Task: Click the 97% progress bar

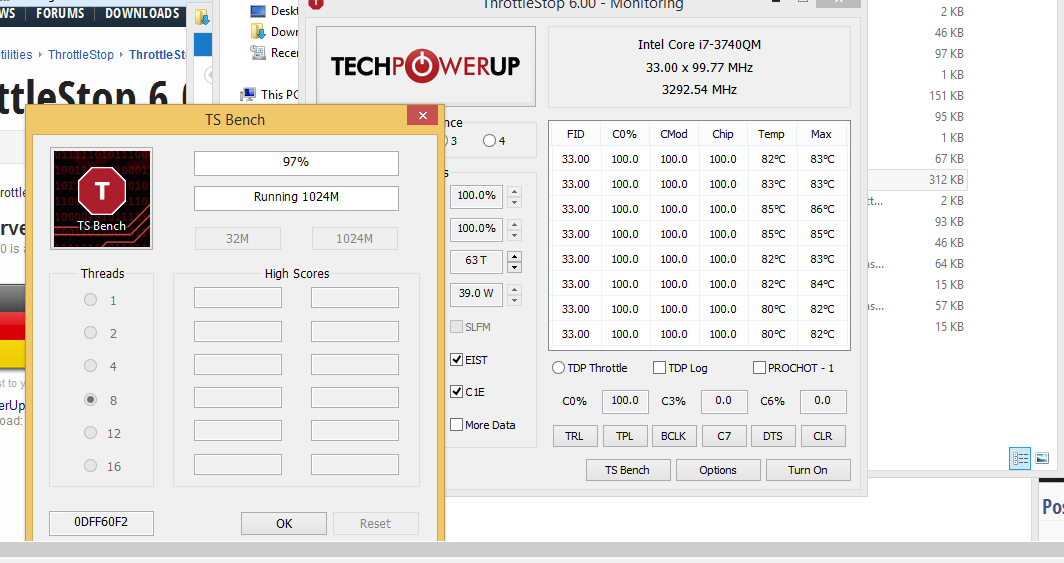Action: pyautogui.click(x=296, y=163)
